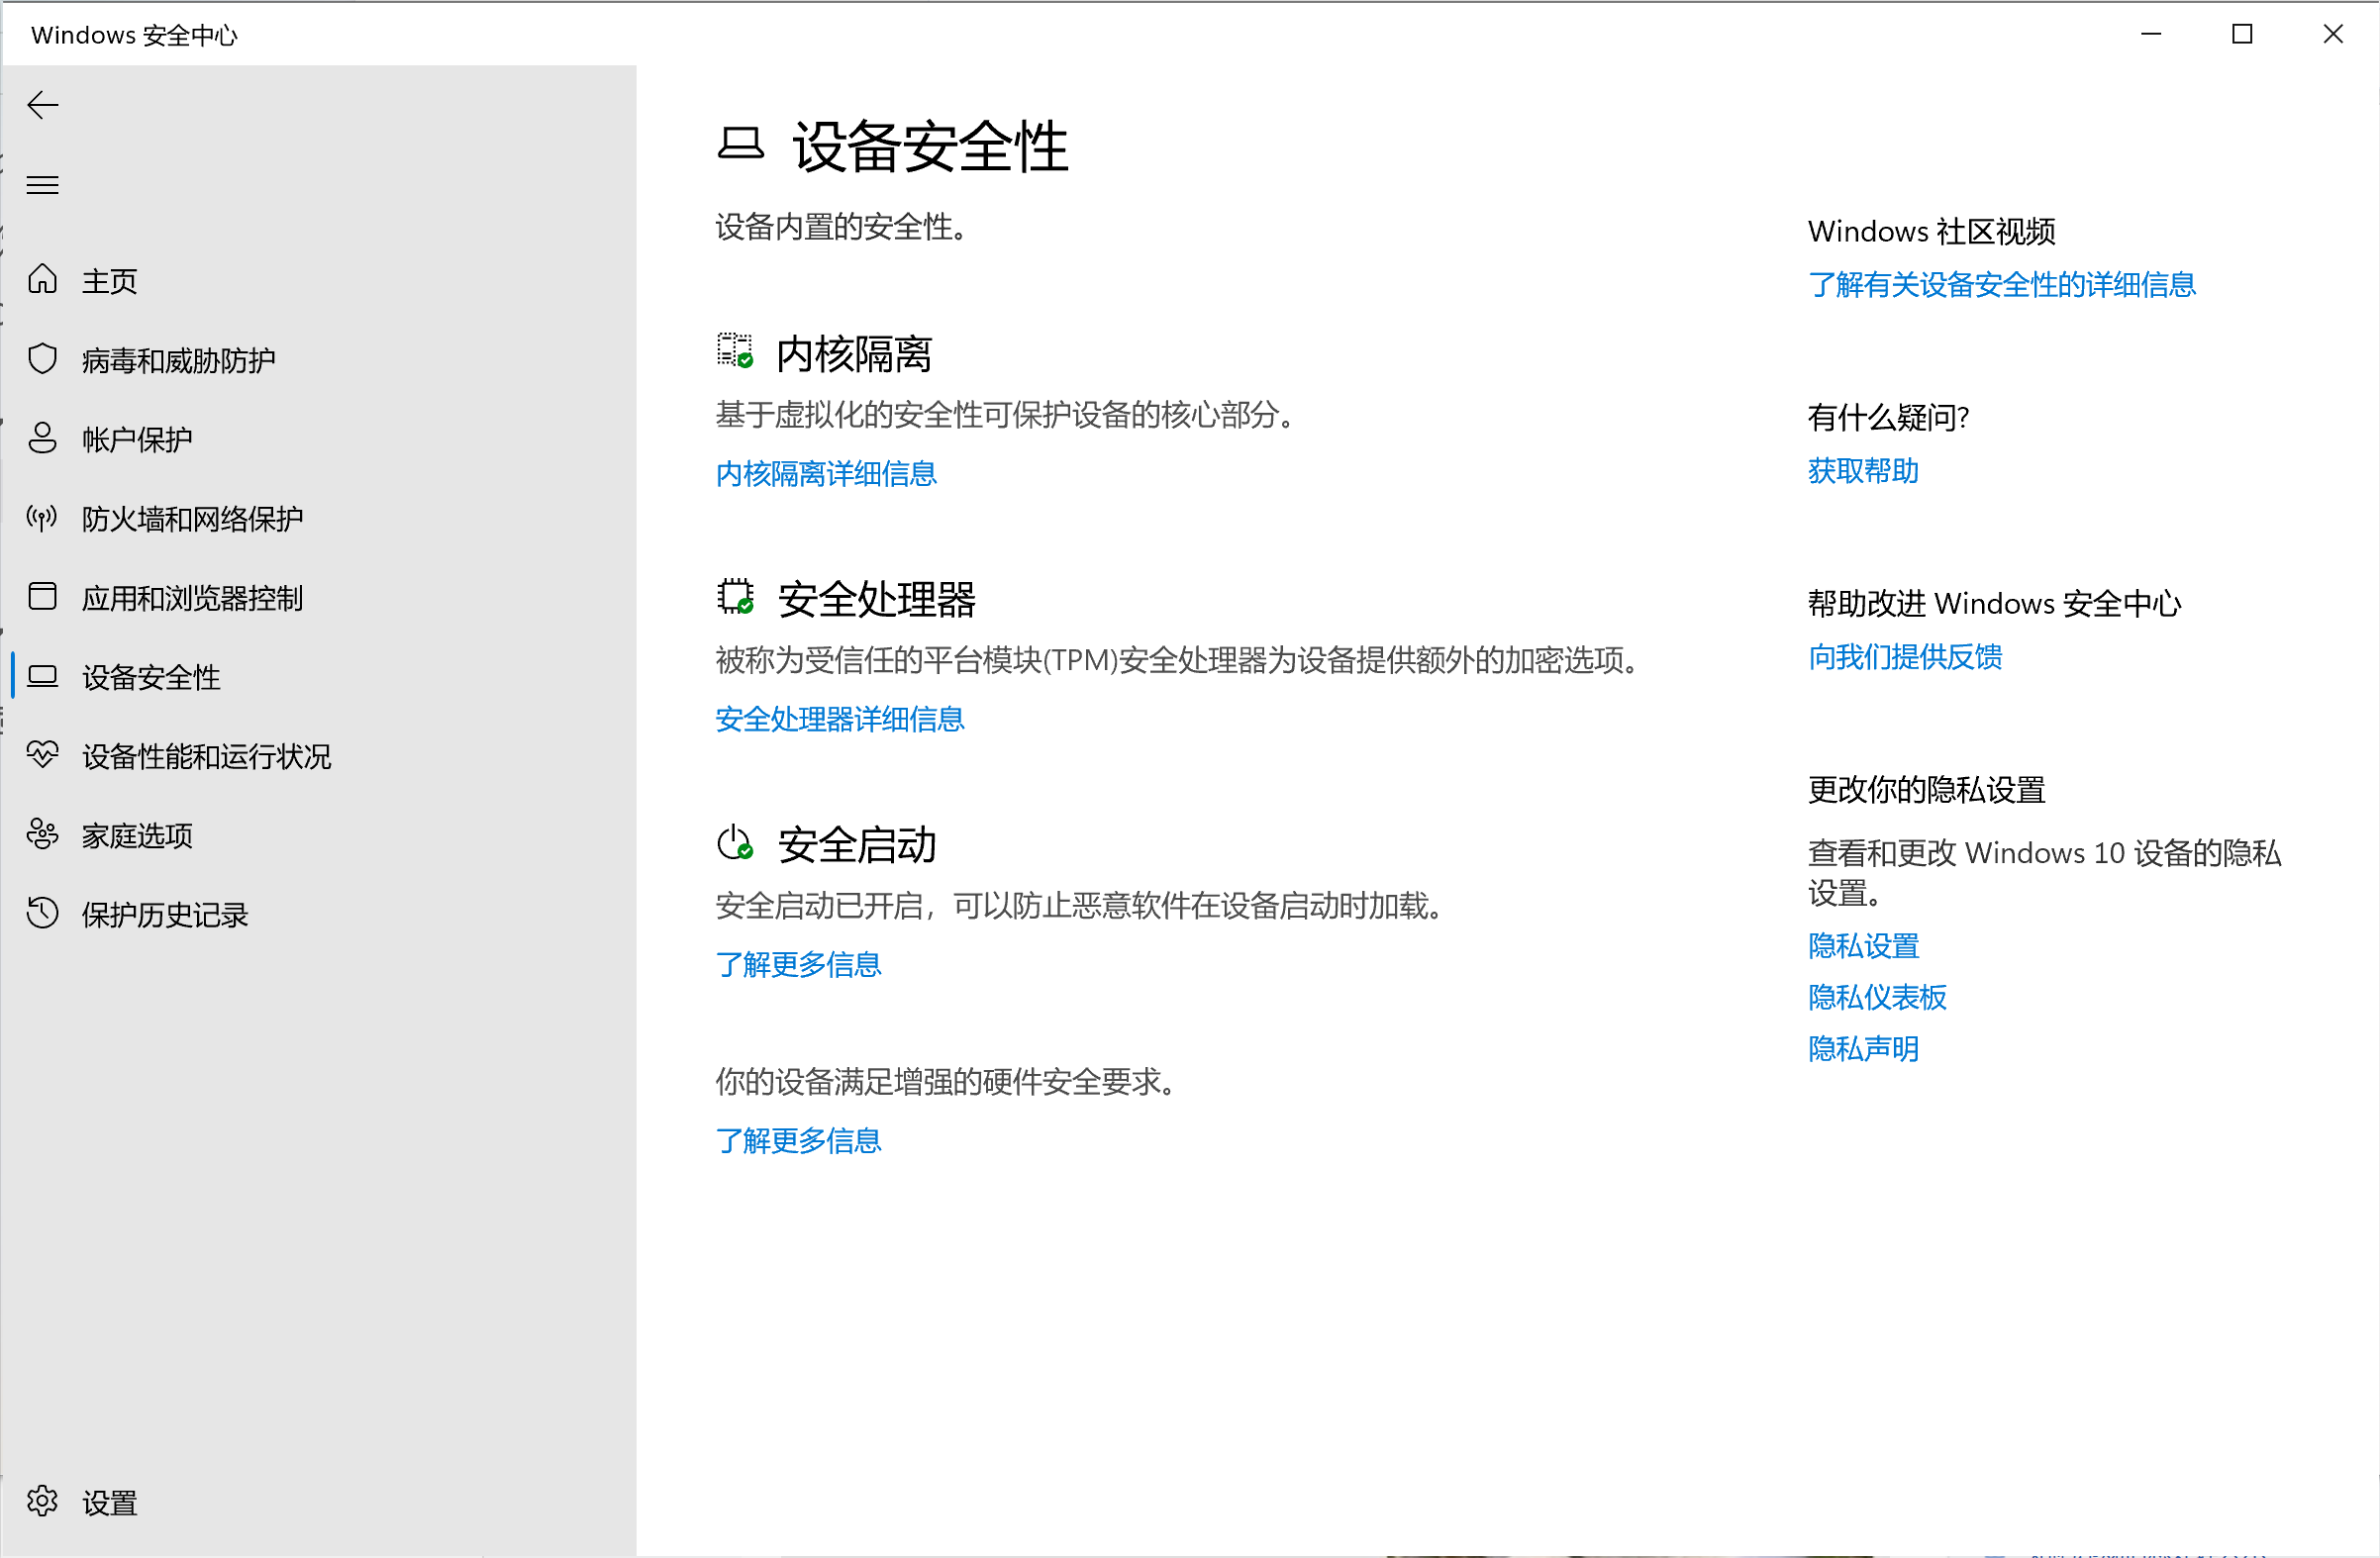The height and width of the screenshot is (1558, 2380).
Task: Open 帐户保护 person icon
Action: click(x=42, y=438)
